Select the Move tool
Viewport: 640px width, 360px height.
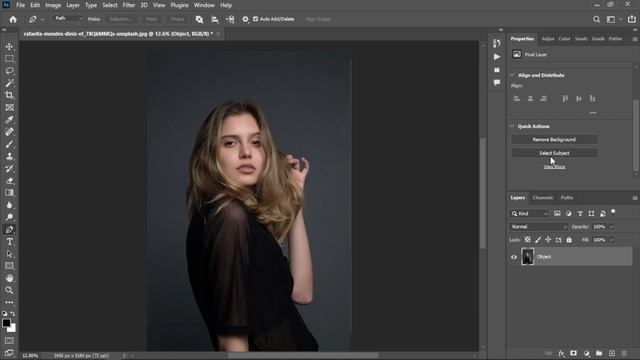(9, 47)
